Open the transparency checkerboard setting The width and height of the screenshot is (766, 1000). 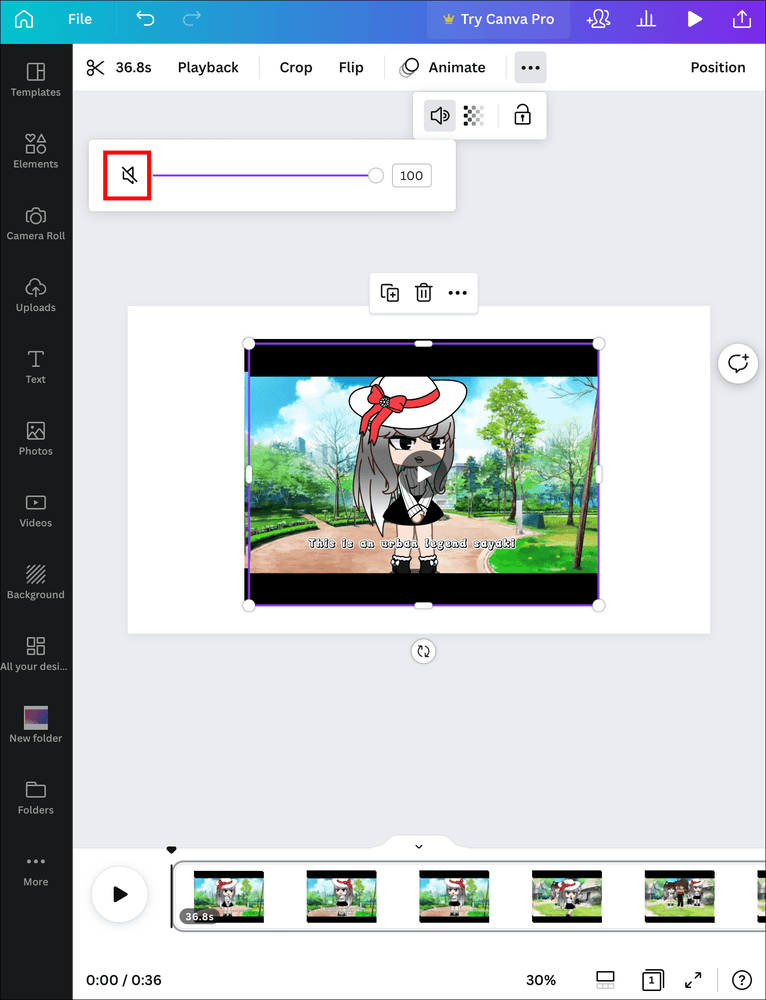(x=474, y=116)
